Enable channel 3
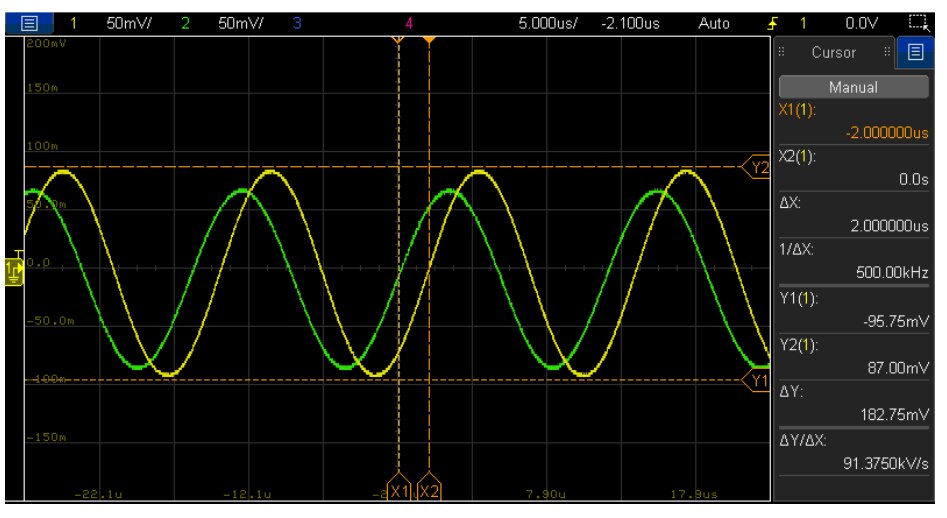The width and height of the screenshot is (947, 518). [x=297, y=24]
